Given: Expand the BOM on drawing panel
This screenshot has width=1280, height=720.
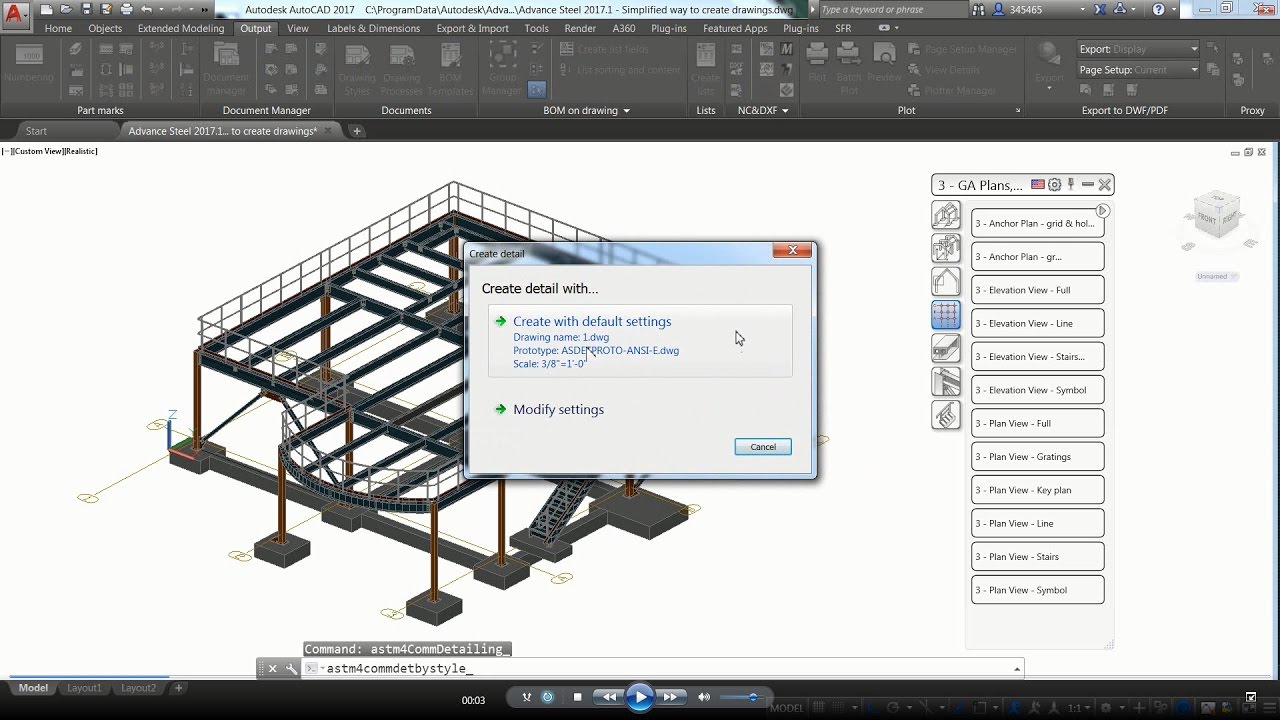Looking at the screenshot, I should click(x=626, y=110).
